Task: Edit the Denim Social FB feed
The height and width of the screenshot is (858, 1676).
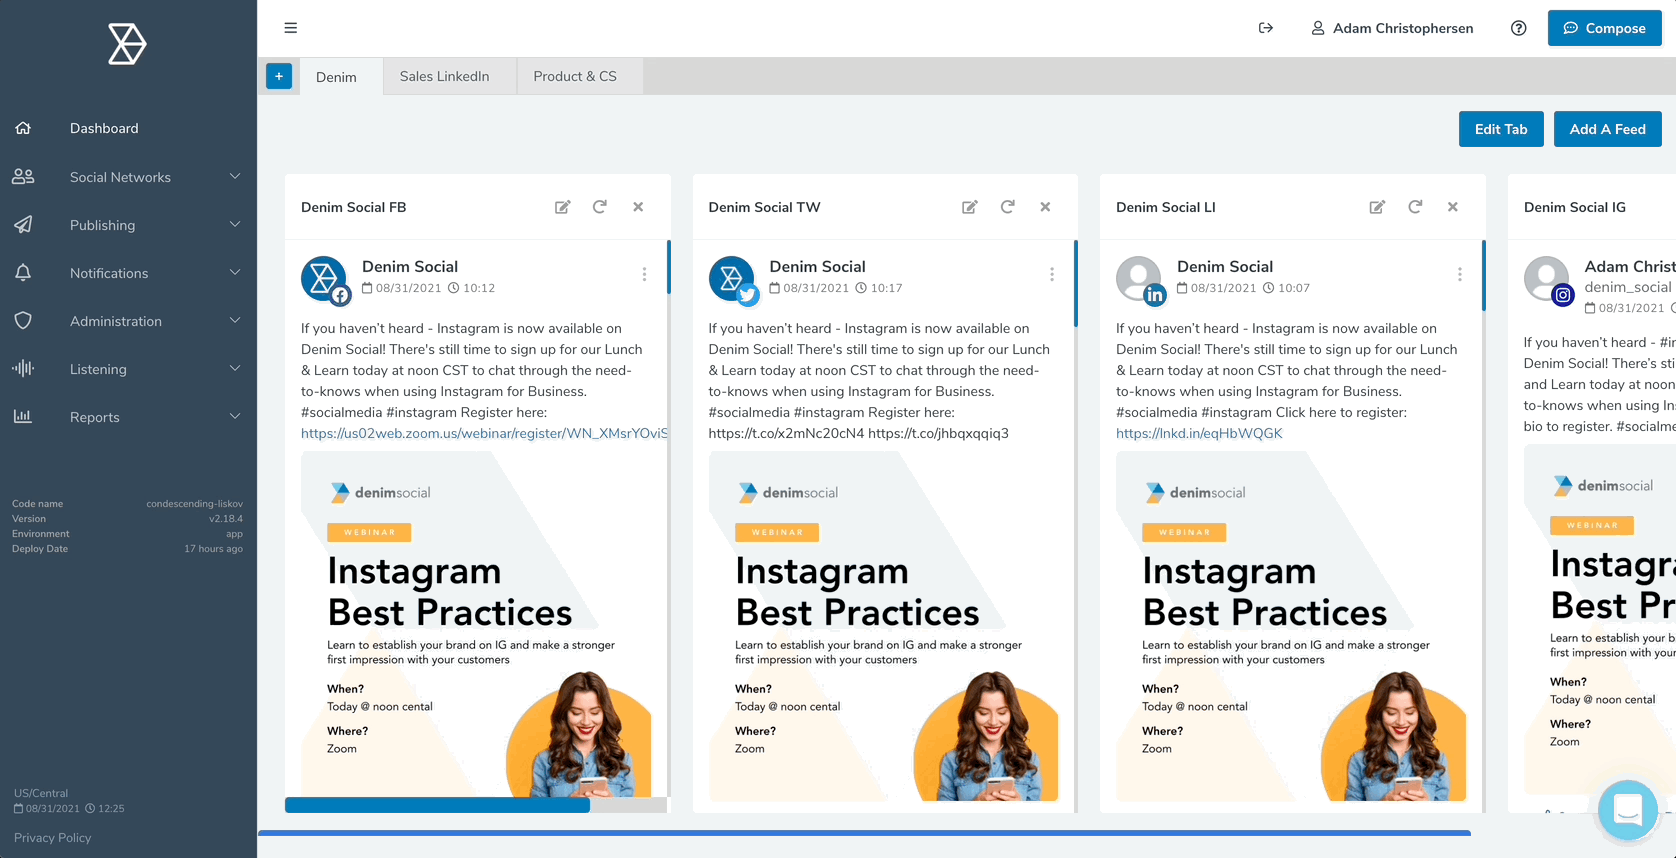Action: (x=563, y=207)
